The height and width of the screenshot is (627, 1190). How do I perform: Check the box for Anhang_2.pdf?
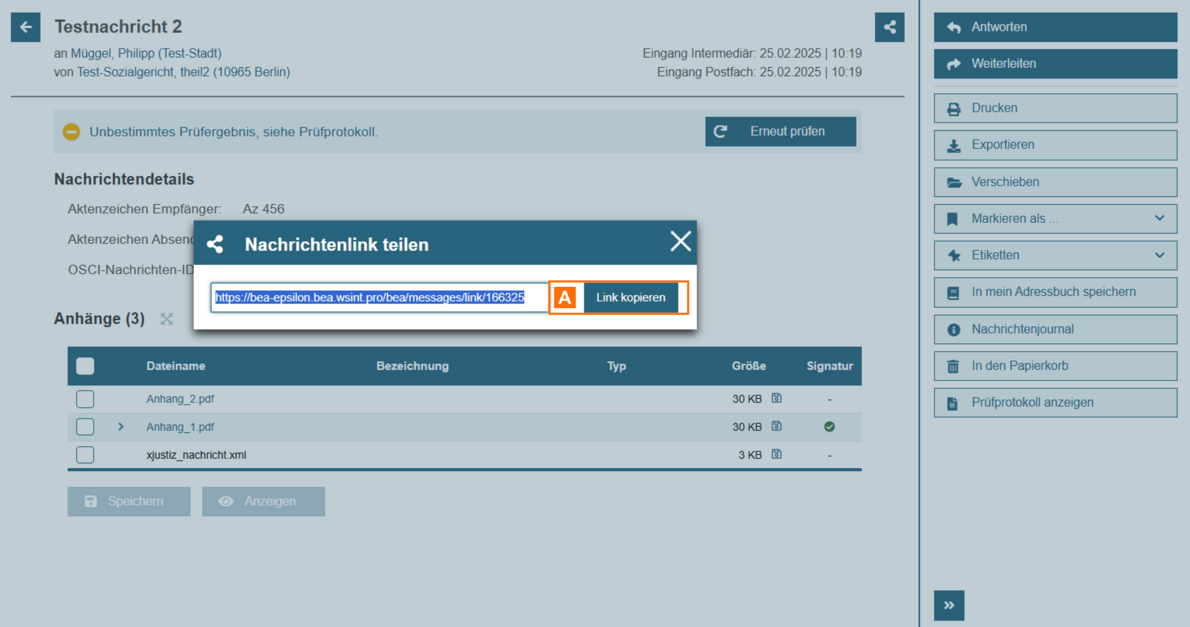click(x=85, y=399)
